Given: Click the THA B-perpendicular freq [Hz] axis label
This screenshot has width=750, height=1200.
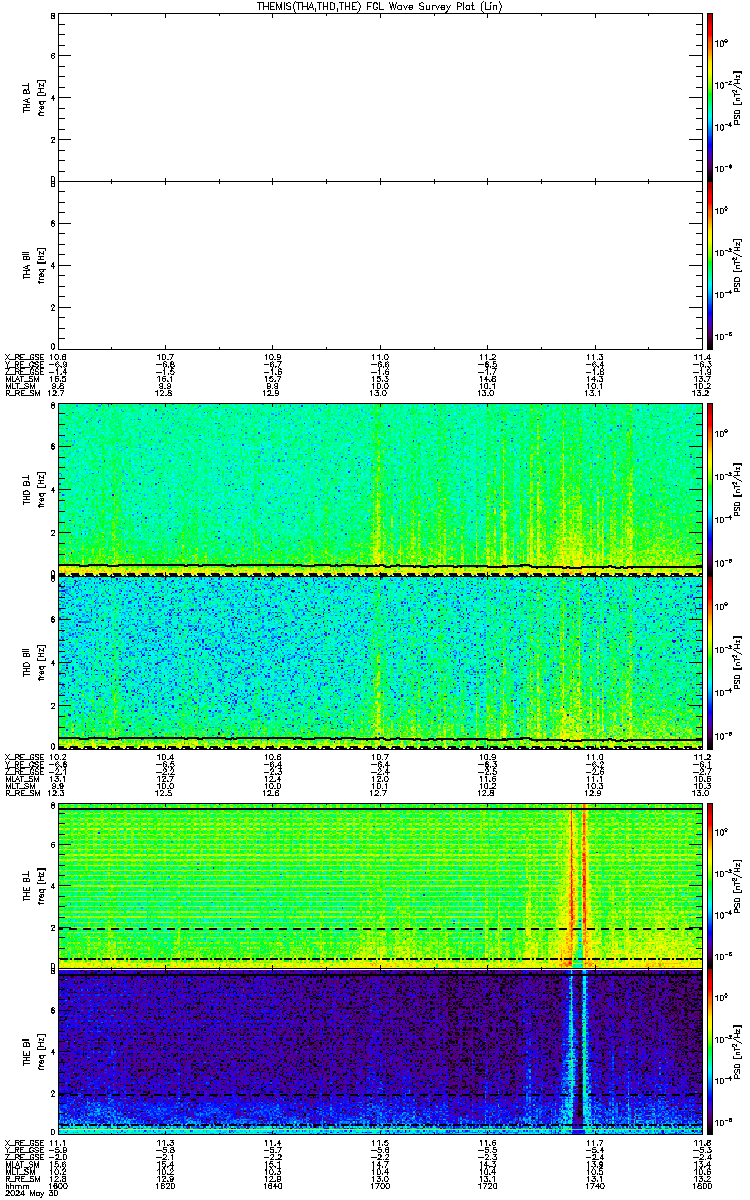Looking at the screenshot, I should (41, 97).
